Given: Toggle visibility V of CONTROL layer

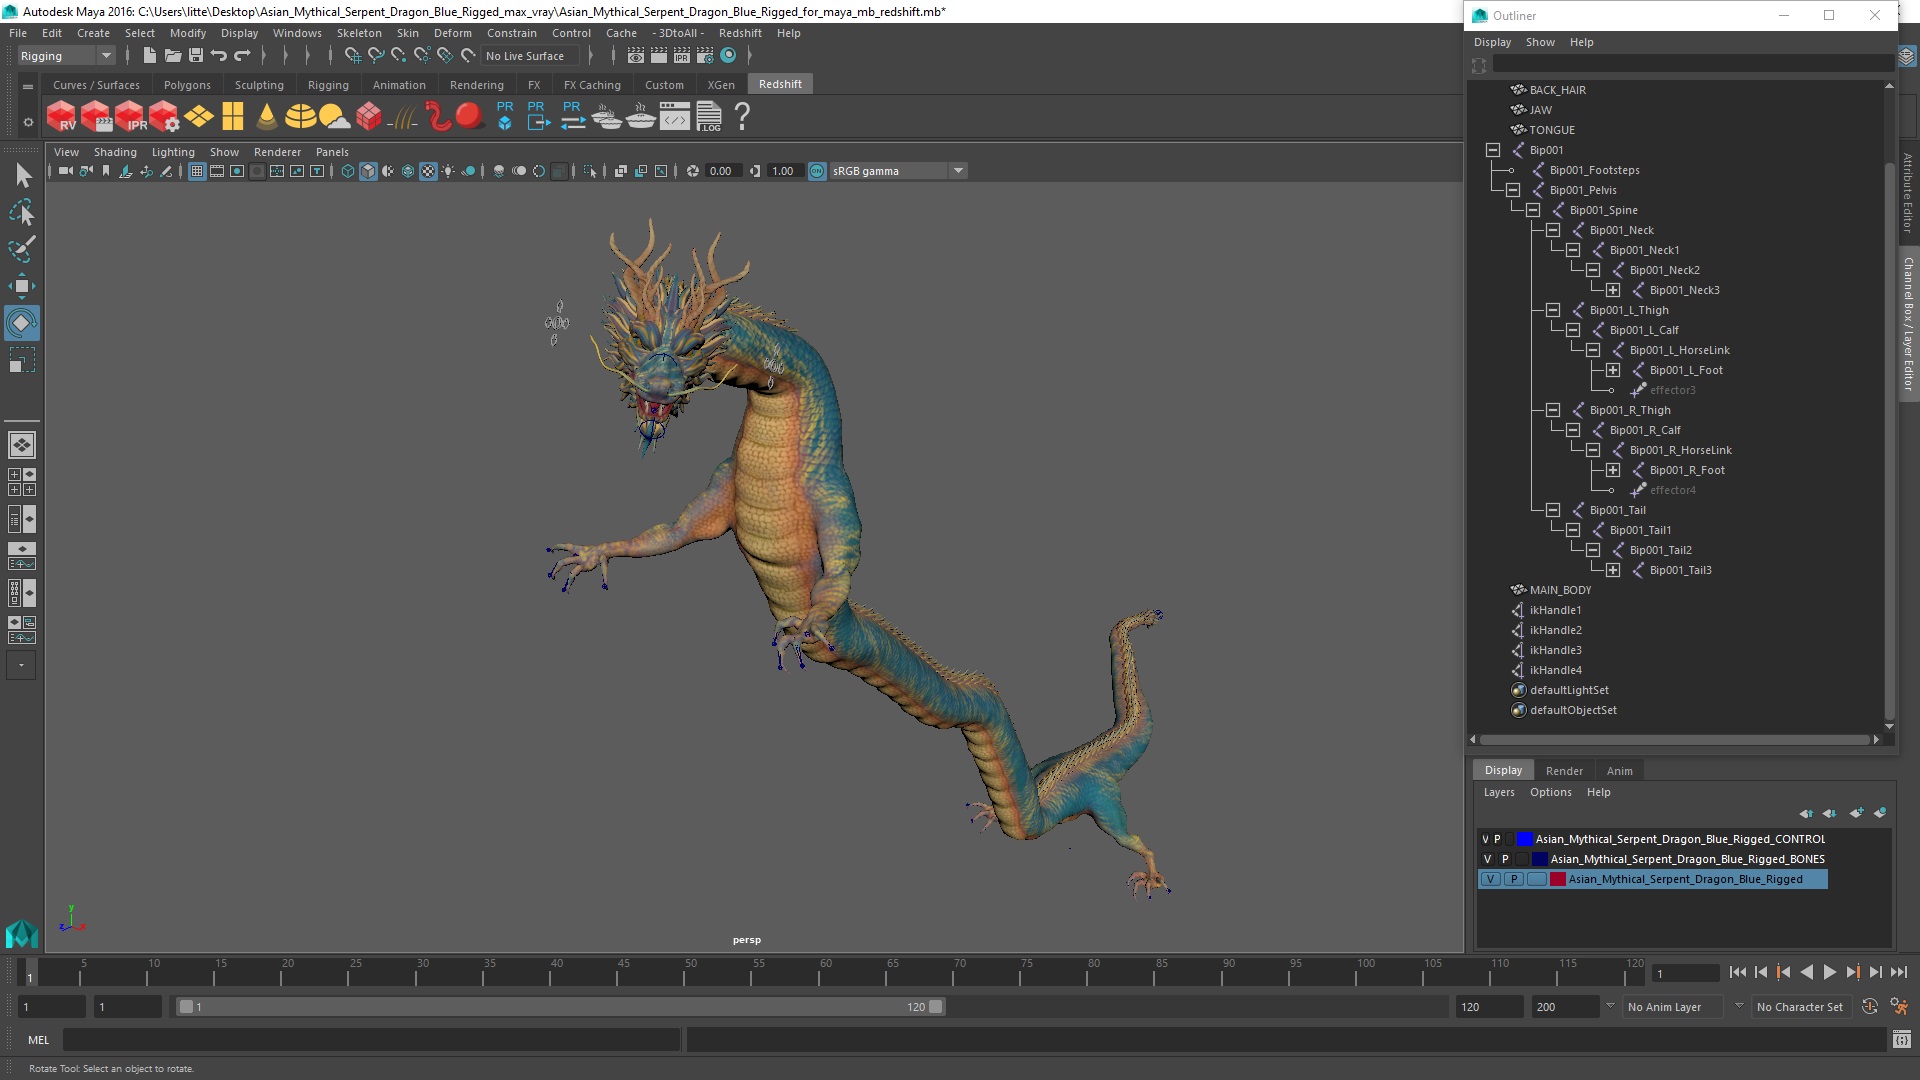Looking at the screenshot, I should (1485, 839).
